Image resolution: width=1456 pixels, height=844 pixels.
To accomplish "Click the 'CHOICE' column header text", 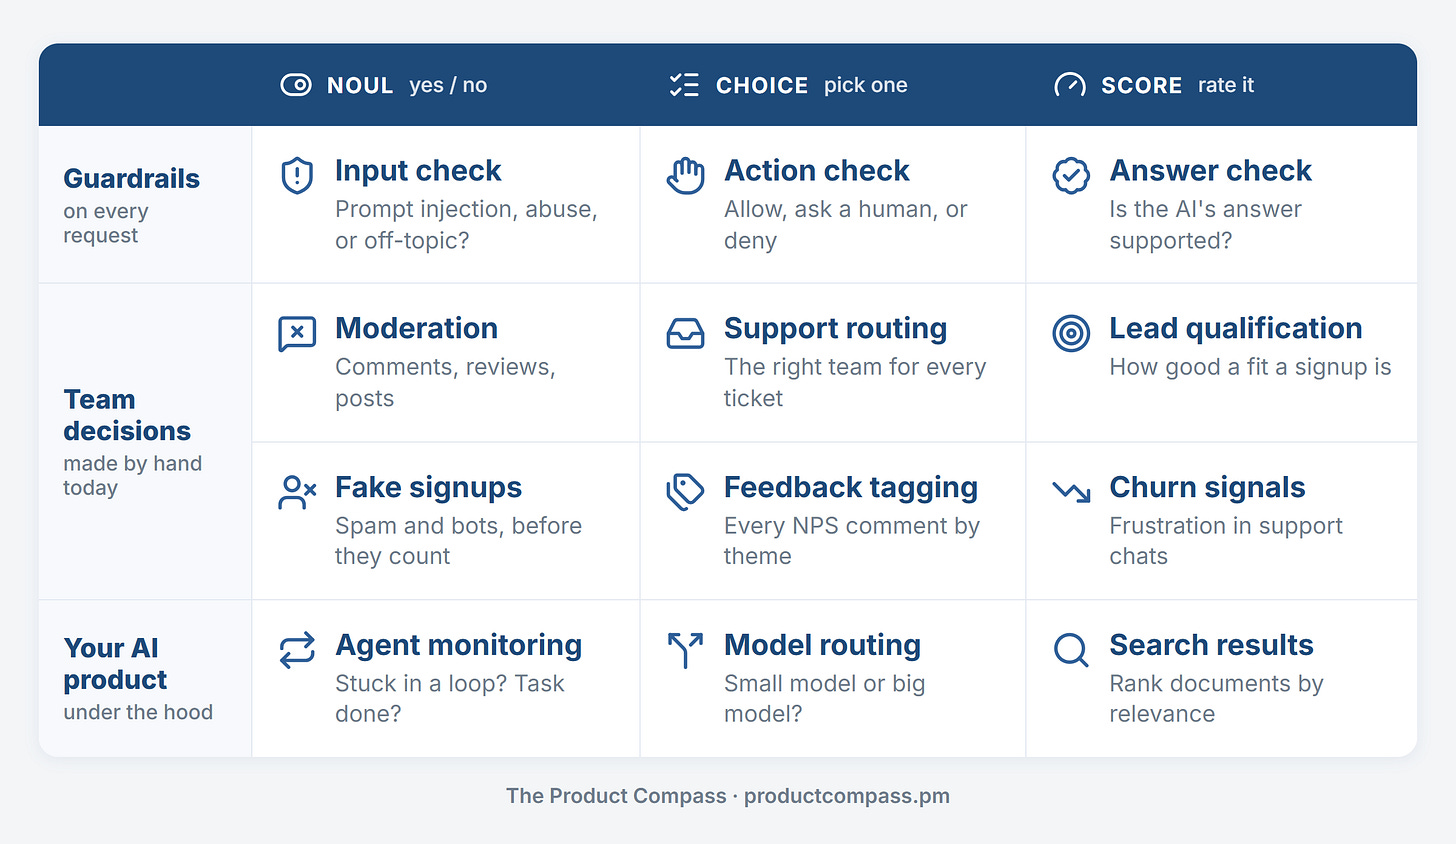I will pos(762,86).
